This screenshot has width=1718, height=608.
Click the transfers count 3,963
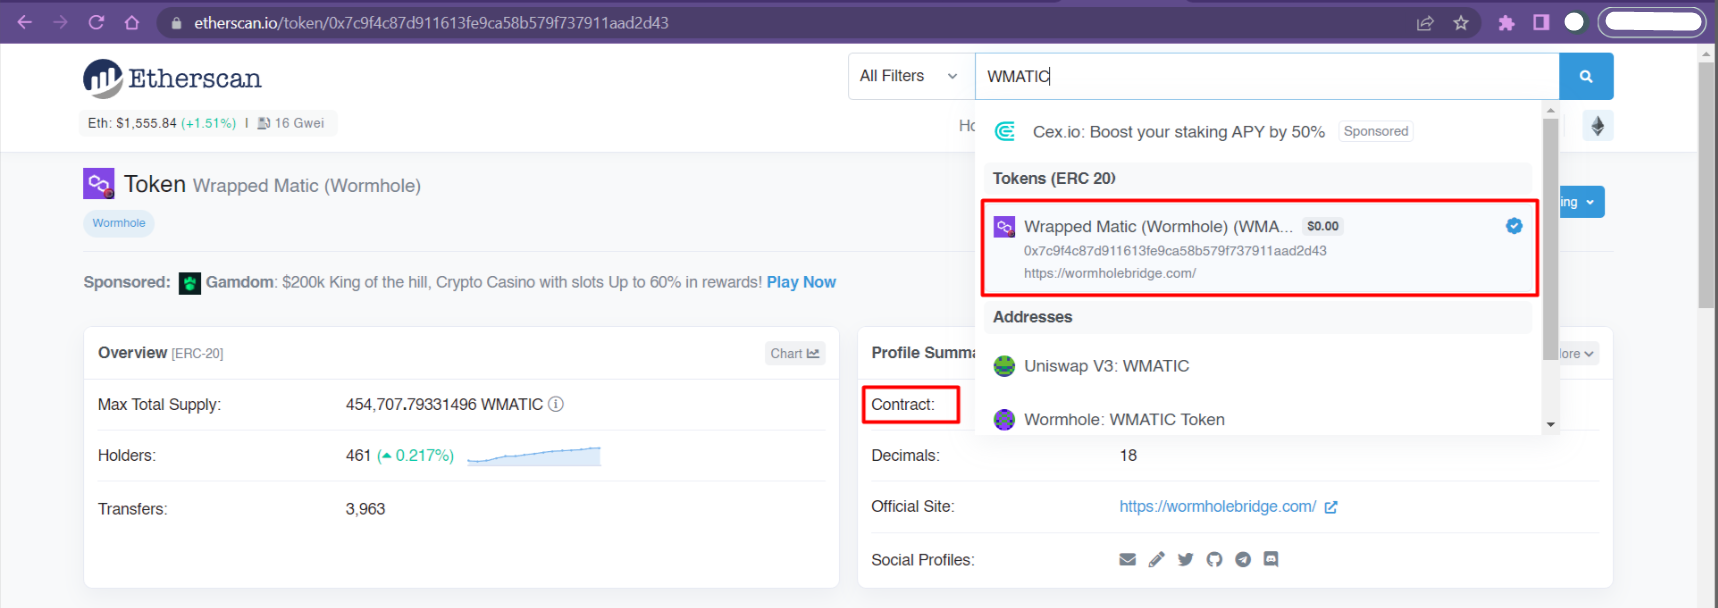point(365,509)
